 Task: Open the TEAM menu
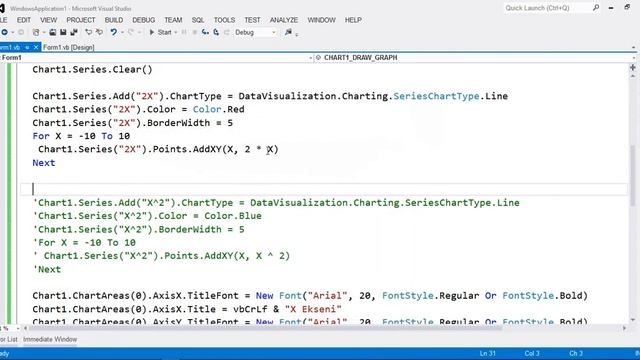pos(173,20)
